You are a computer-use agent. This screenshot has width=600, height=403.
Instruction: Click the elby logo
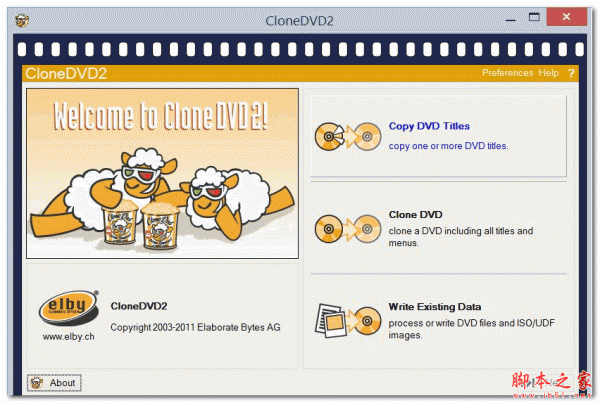(x=69, y=308)
